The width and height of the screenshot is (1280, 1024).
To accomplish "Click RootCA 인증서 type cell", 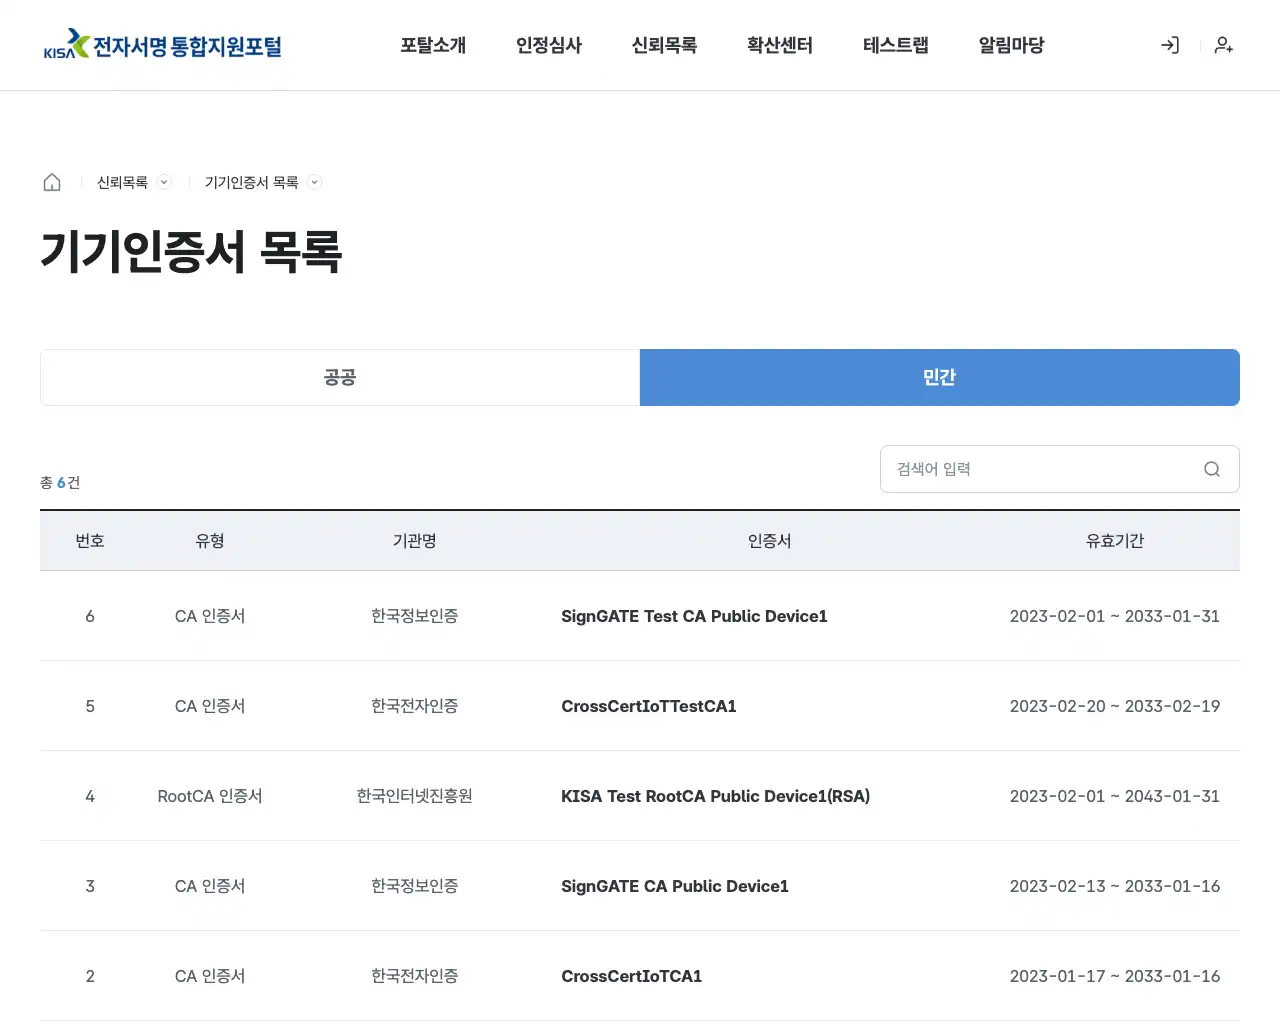I will pos(210,796).
